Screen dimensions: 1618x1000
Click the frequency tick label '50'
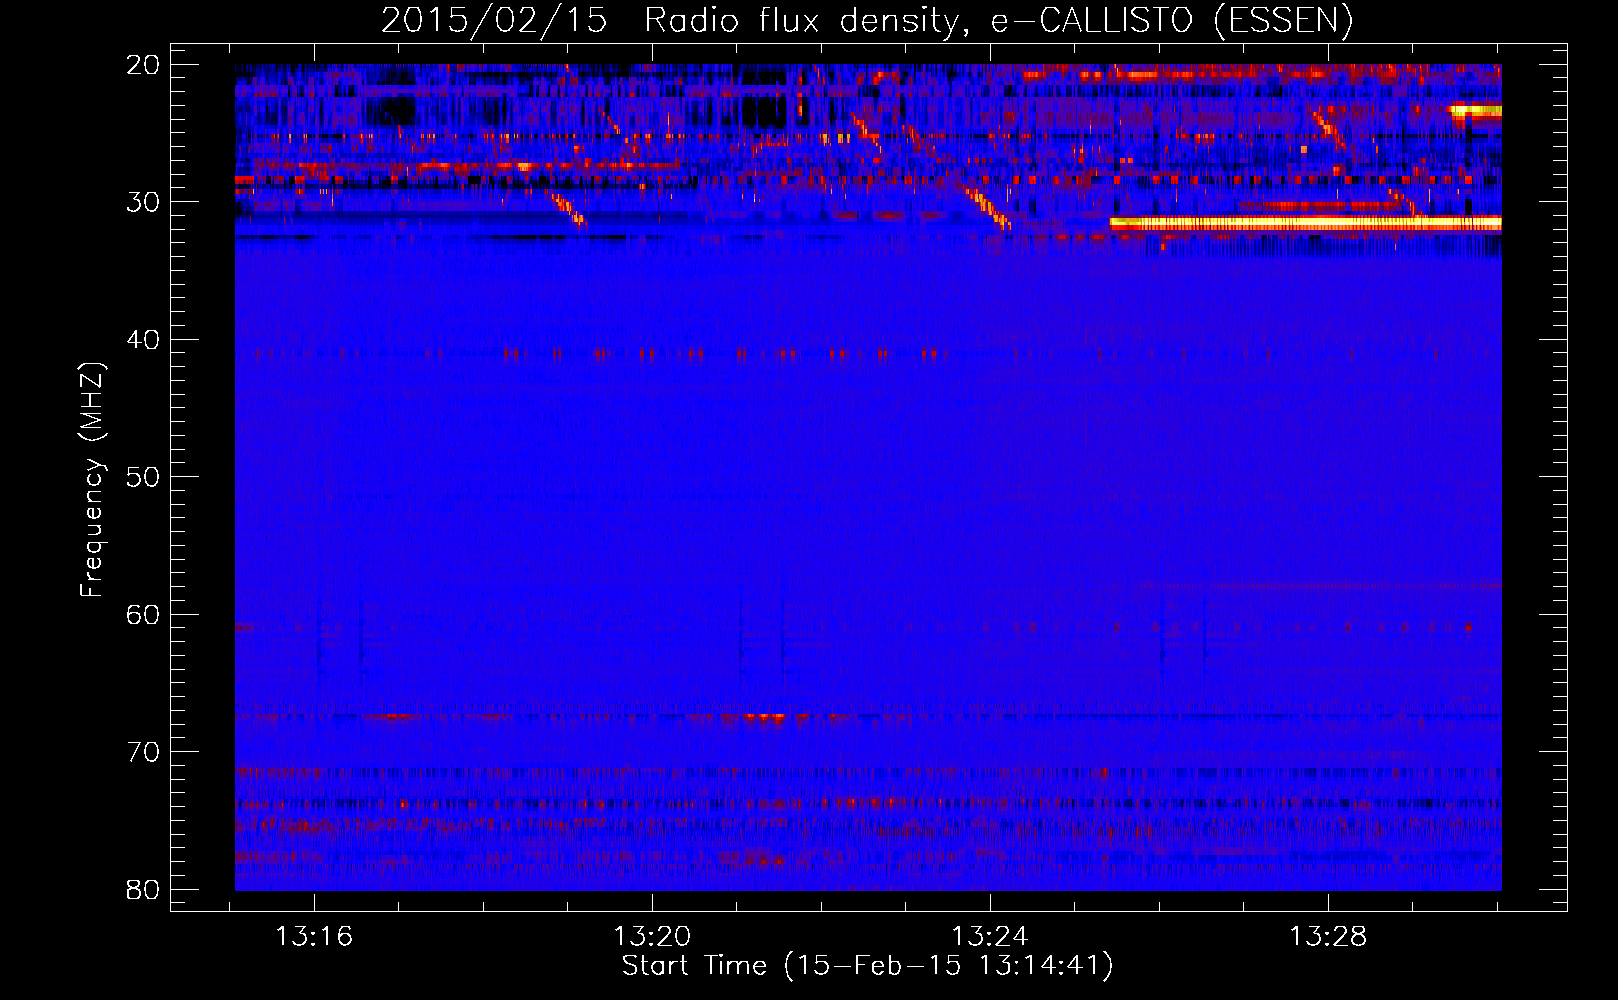pyautogui.click(x=143, y=477)
